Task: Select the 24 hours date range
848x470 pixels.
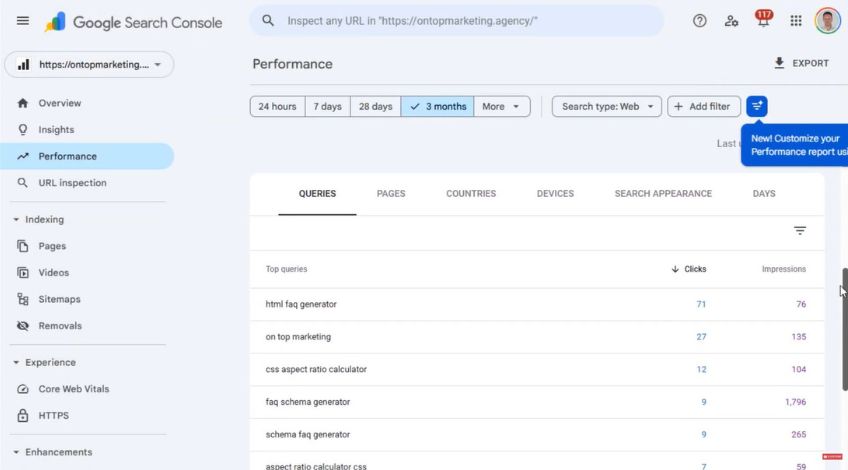Action: 277,107
